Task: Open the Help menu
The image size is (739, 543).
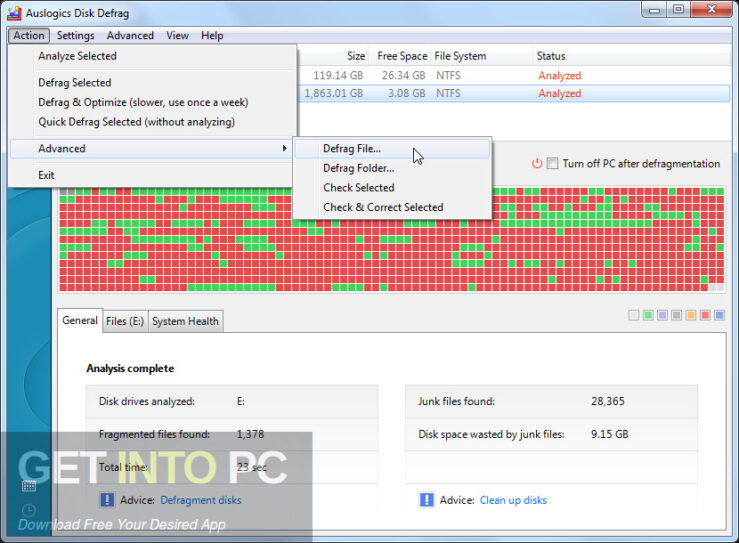Action: [212, 35]
